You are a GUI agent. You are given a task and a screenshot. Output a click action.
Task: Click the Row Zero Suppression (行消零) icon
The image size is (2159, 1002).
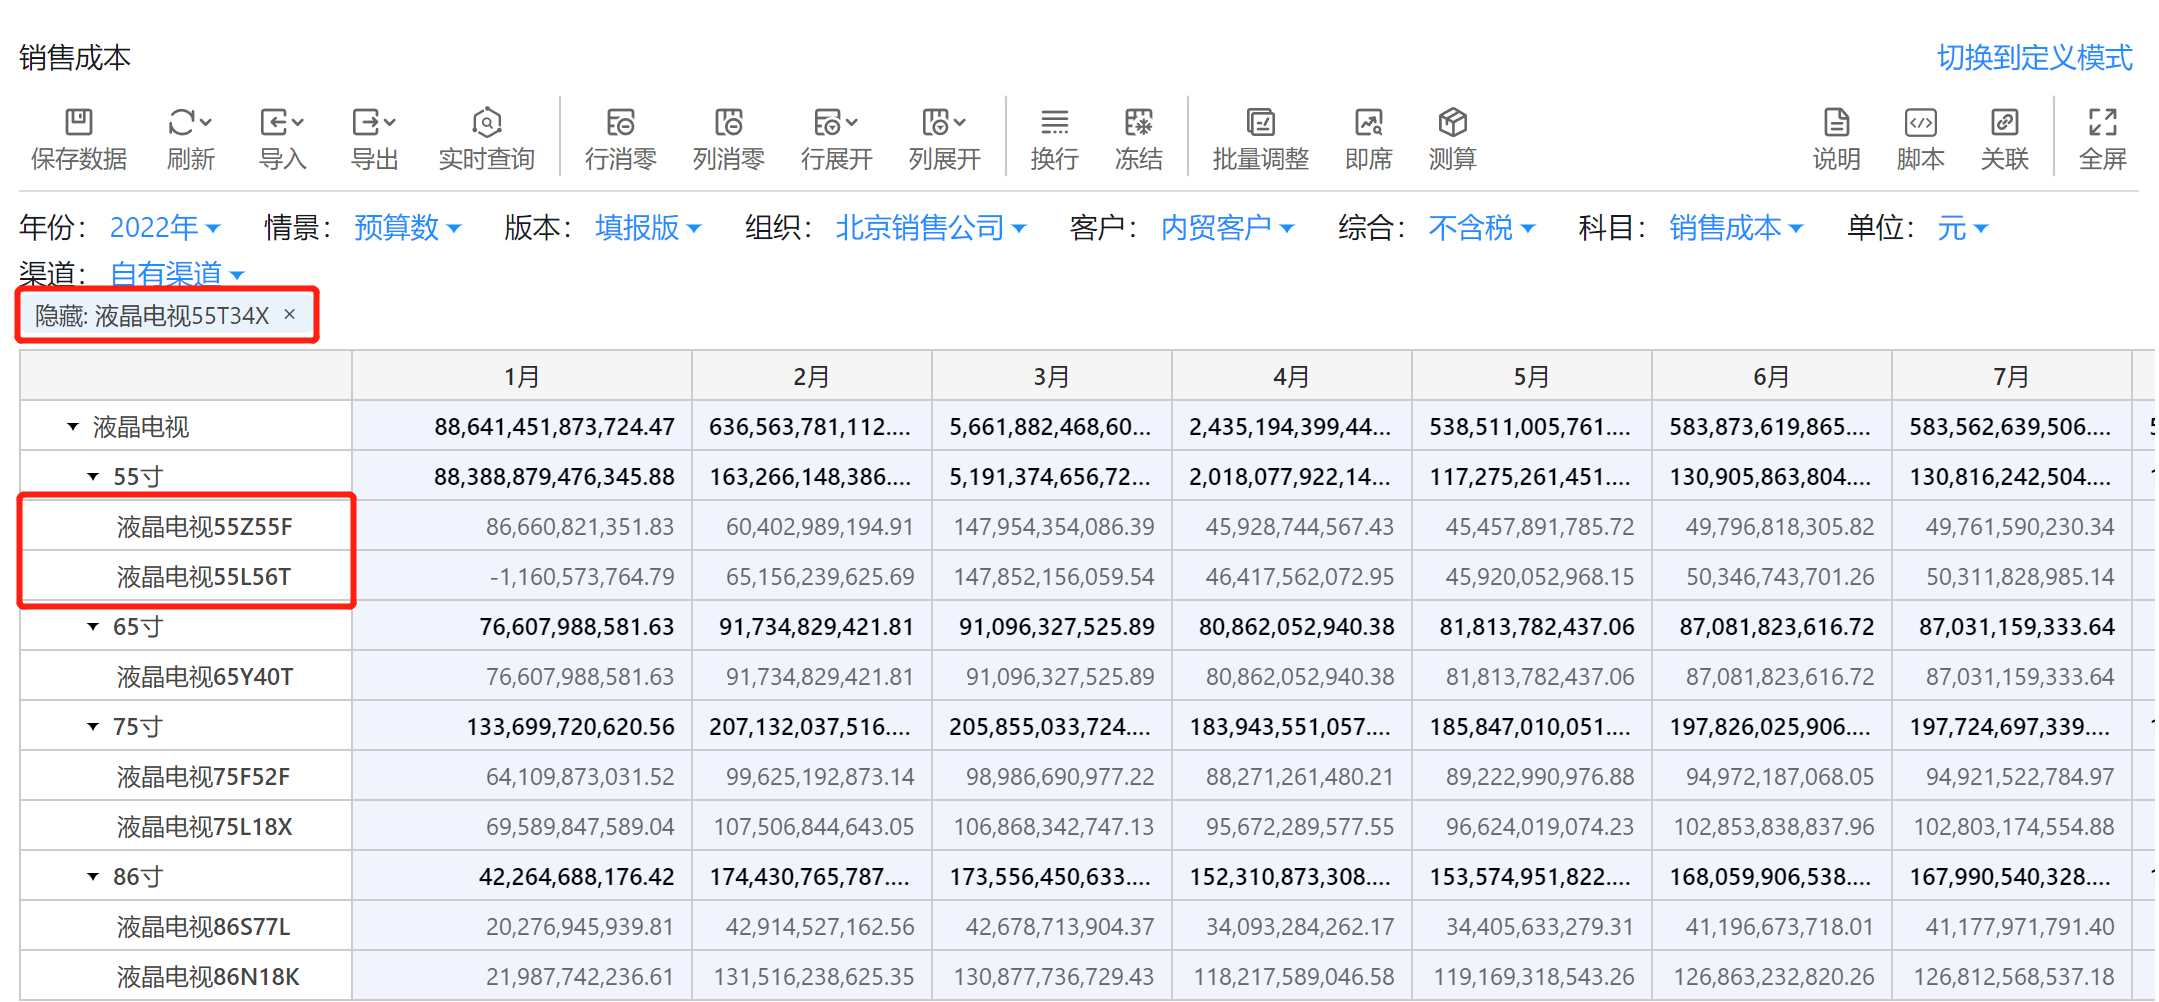(x=620, y=123)
